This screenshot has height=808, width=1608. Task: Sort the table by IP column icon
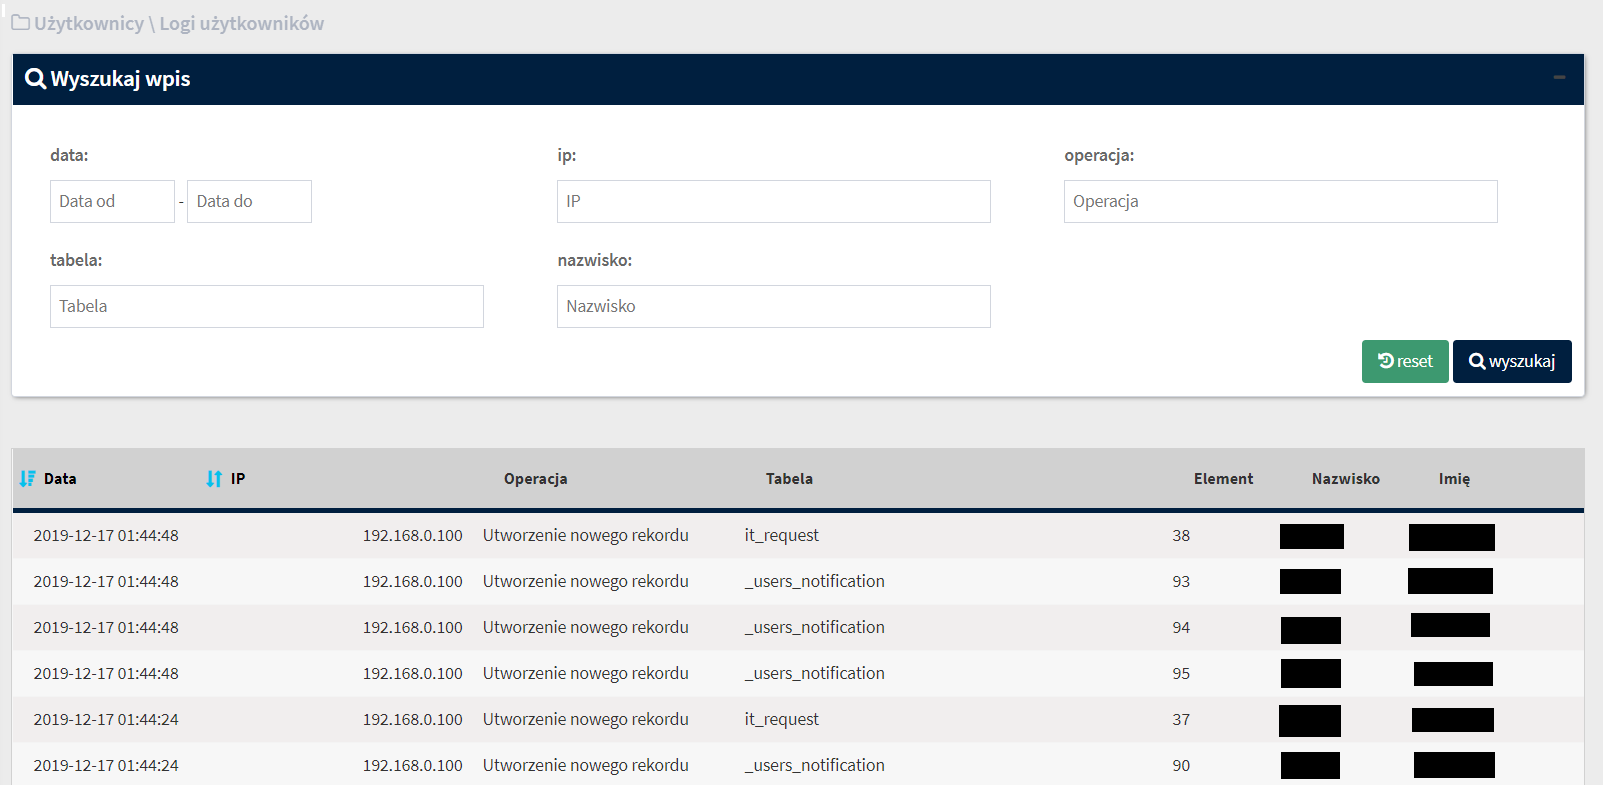pos(214,479)
